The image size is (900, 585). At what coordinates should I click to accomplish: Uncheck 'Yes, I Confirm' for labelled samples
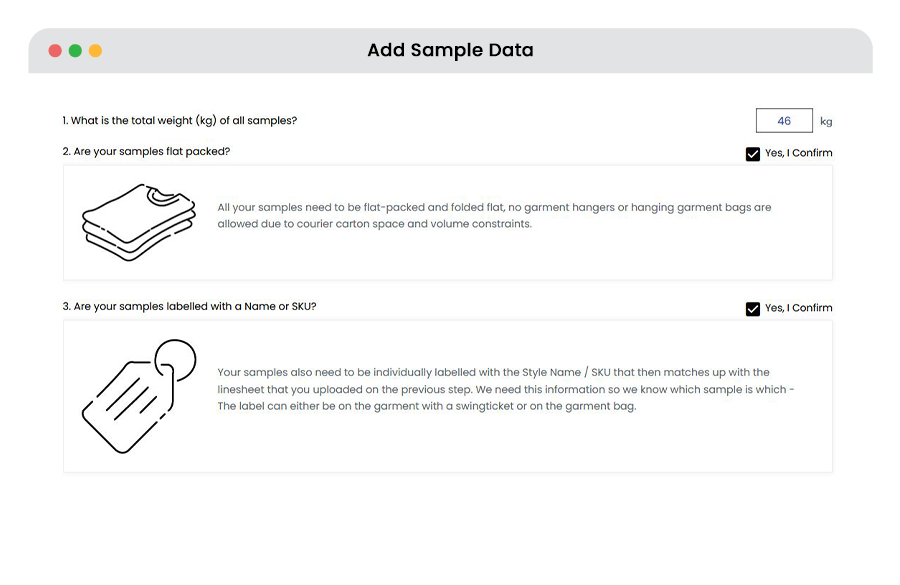pos(753,308)
